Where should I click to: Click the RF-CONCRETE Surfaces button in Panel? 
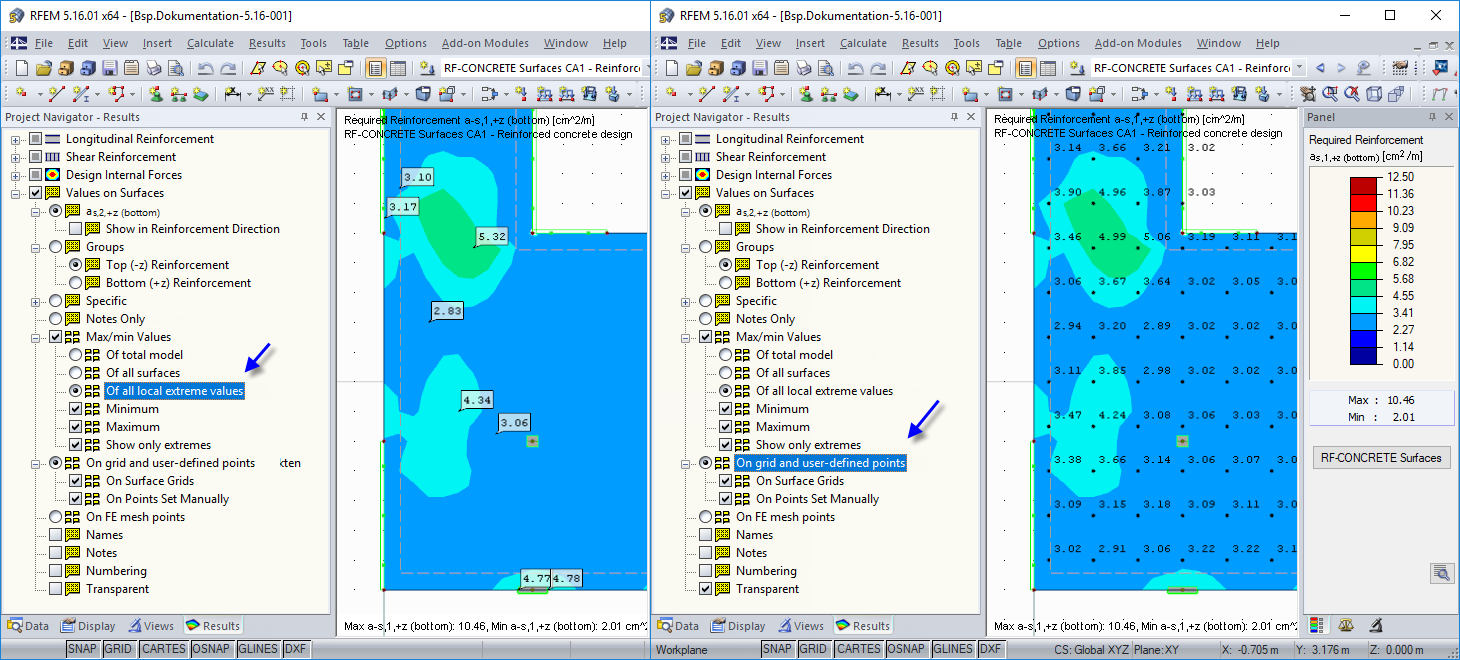[1381, 458]
